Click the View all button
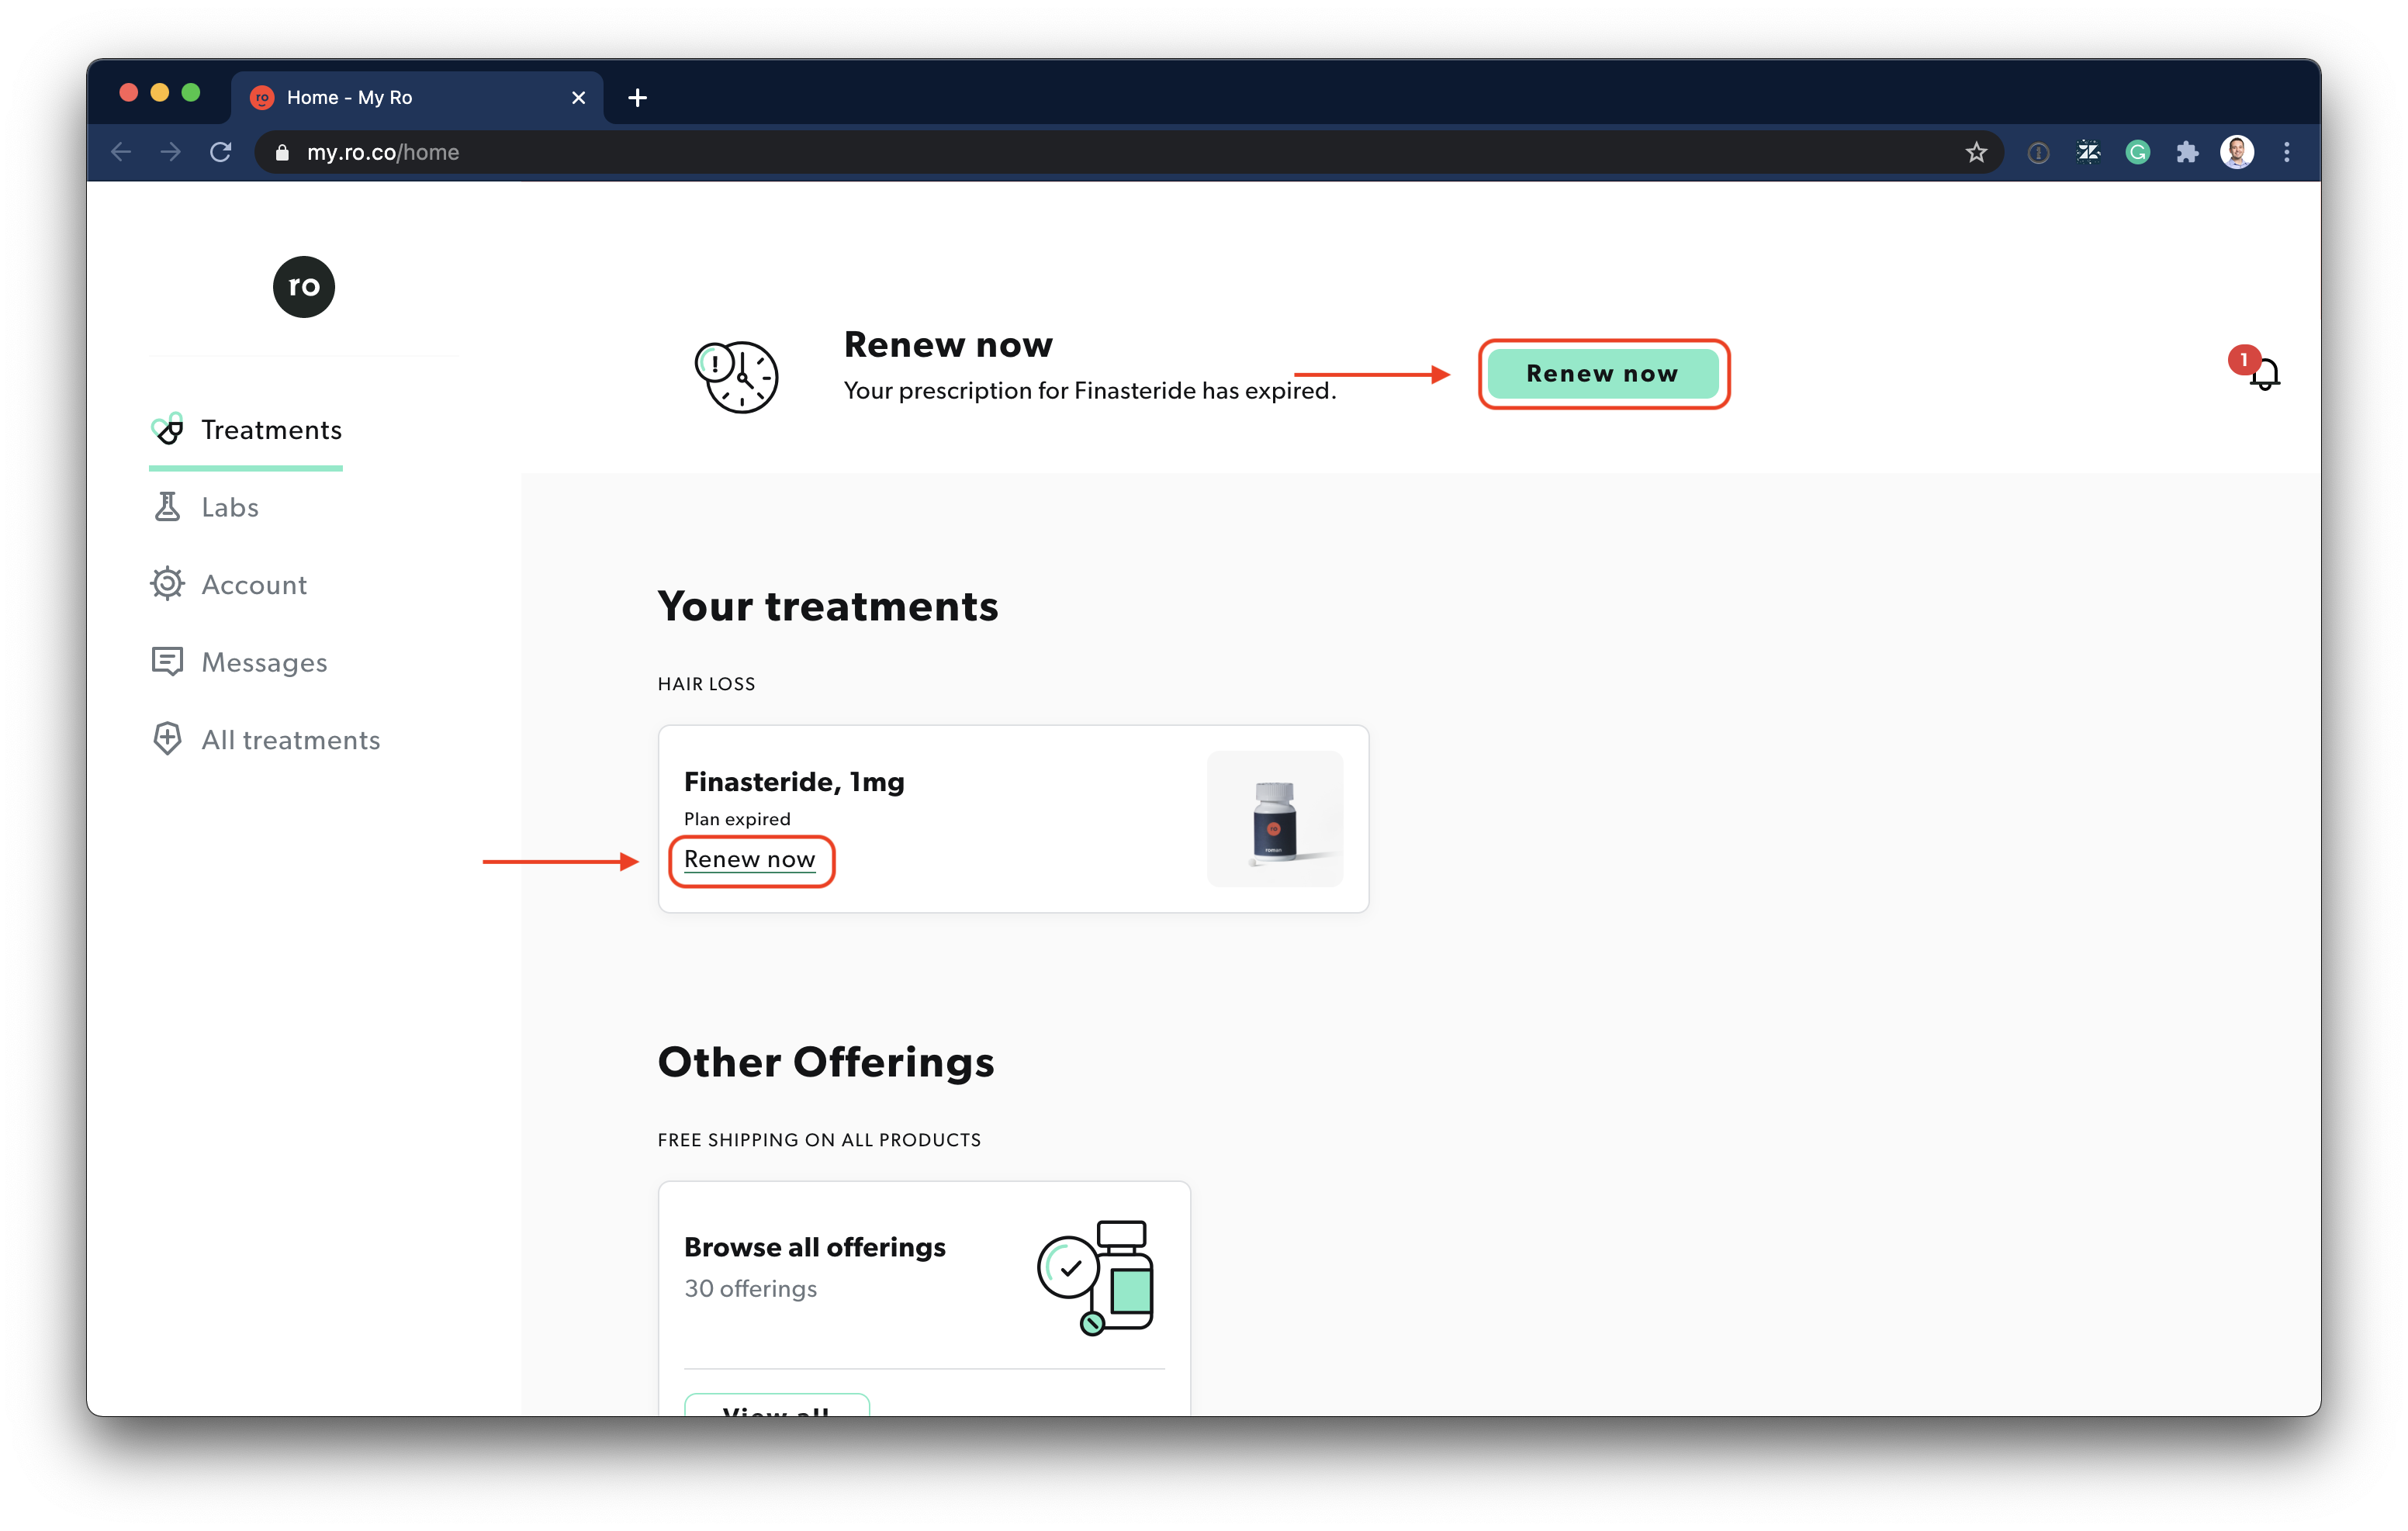This screenshot has width=2408, height=1531. coord(776,1406)
